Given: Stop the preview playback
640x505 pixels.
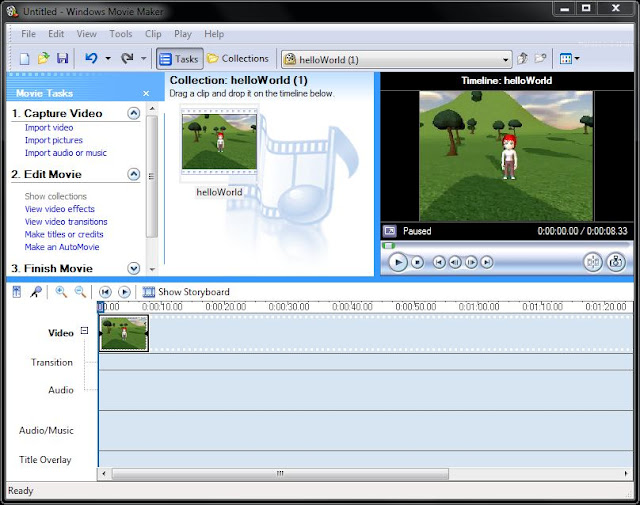Looking at the screenshot, I should click(x=417, y=262).
